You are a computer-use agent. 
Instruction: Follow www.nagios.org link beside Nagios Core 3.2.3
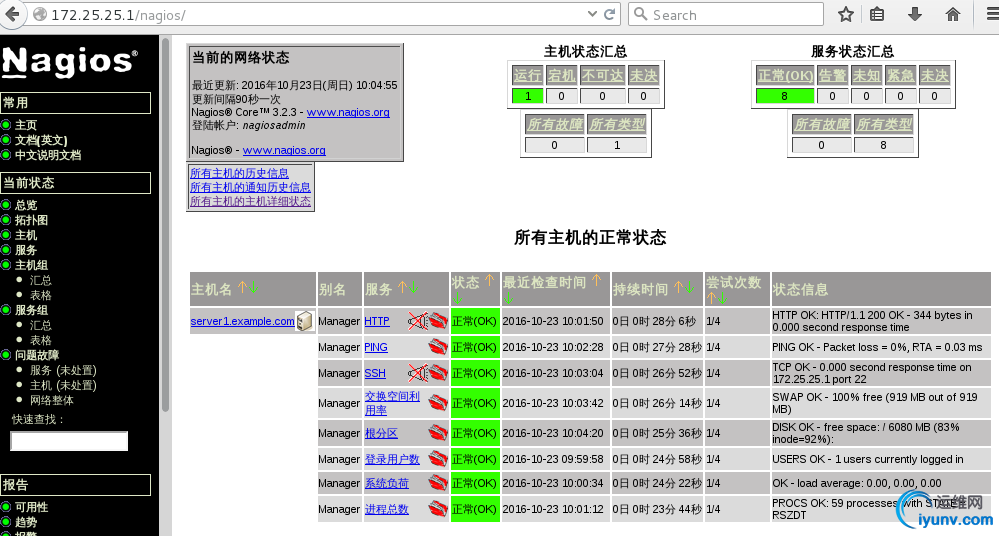[x=348, y=112]
